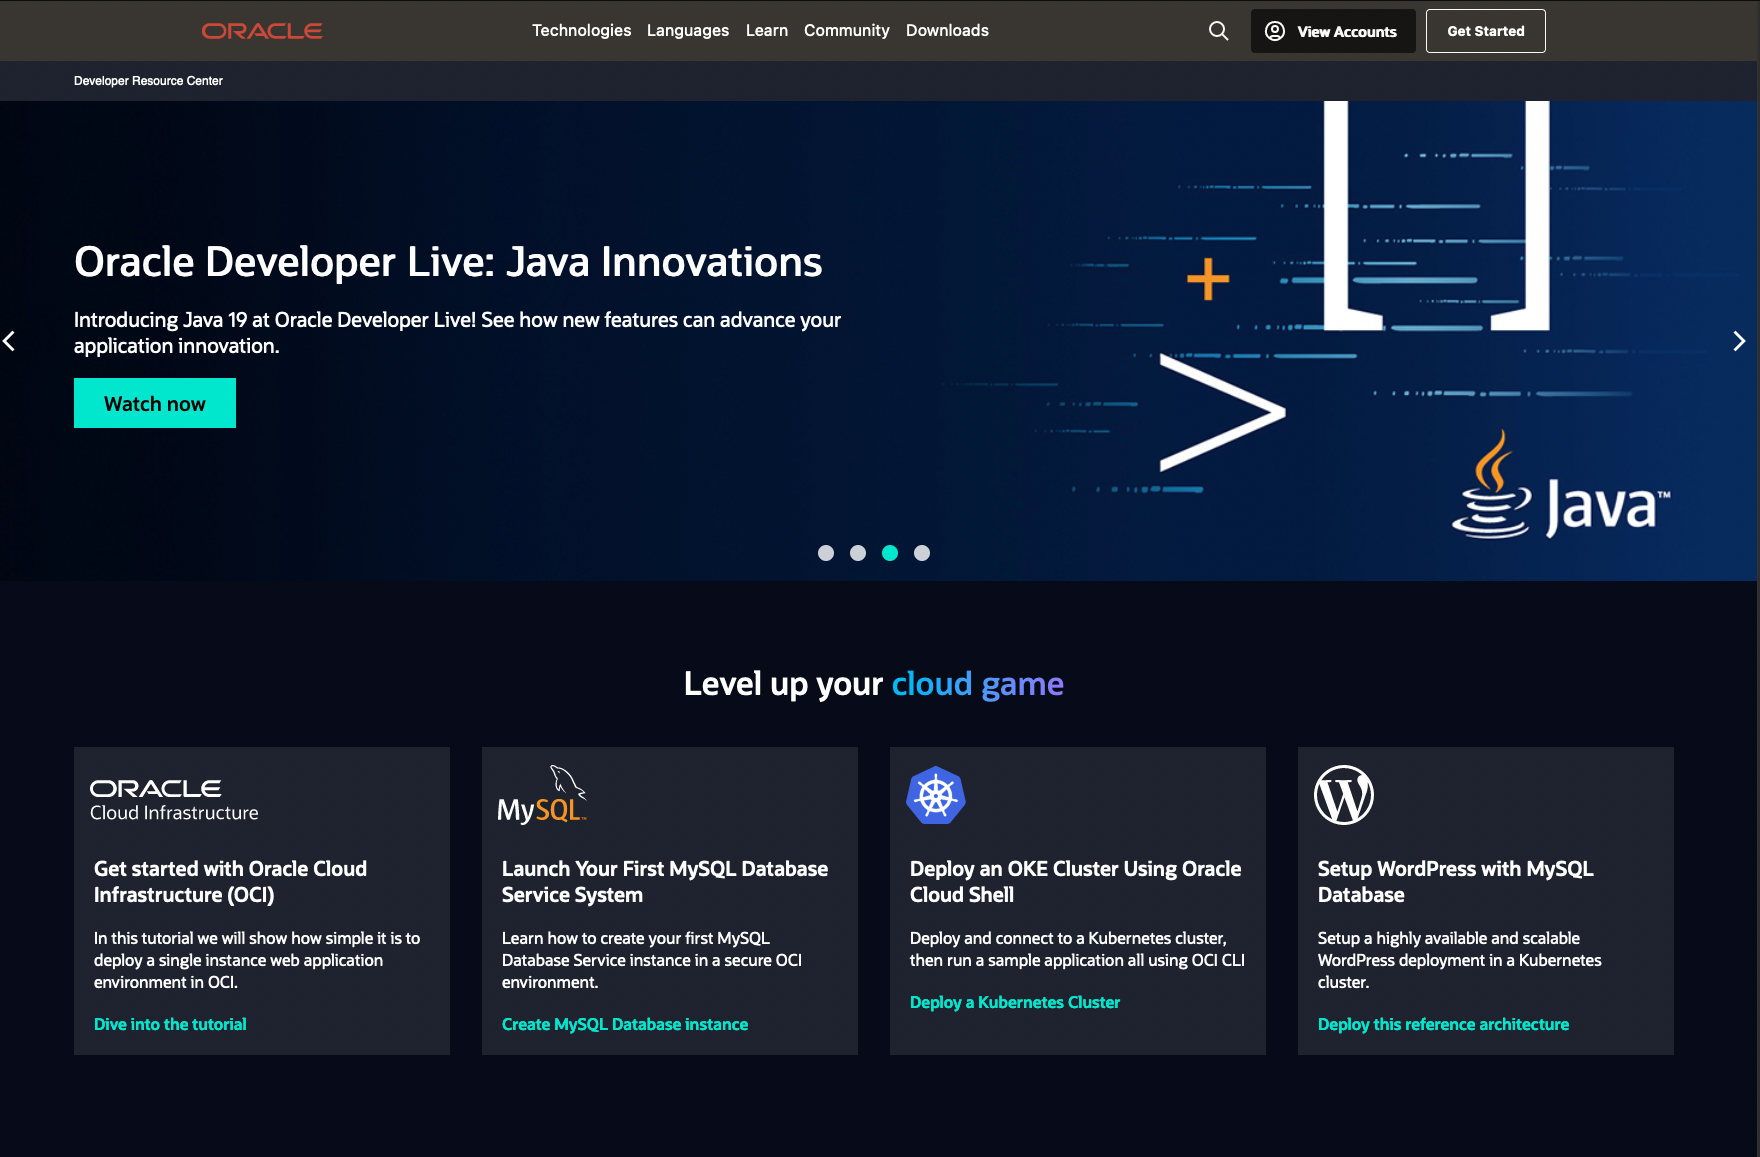Click the Oracle Cloud Infrastructure logo
Viewport: 1760px width, 1157px height.
(x=174, y=797)
